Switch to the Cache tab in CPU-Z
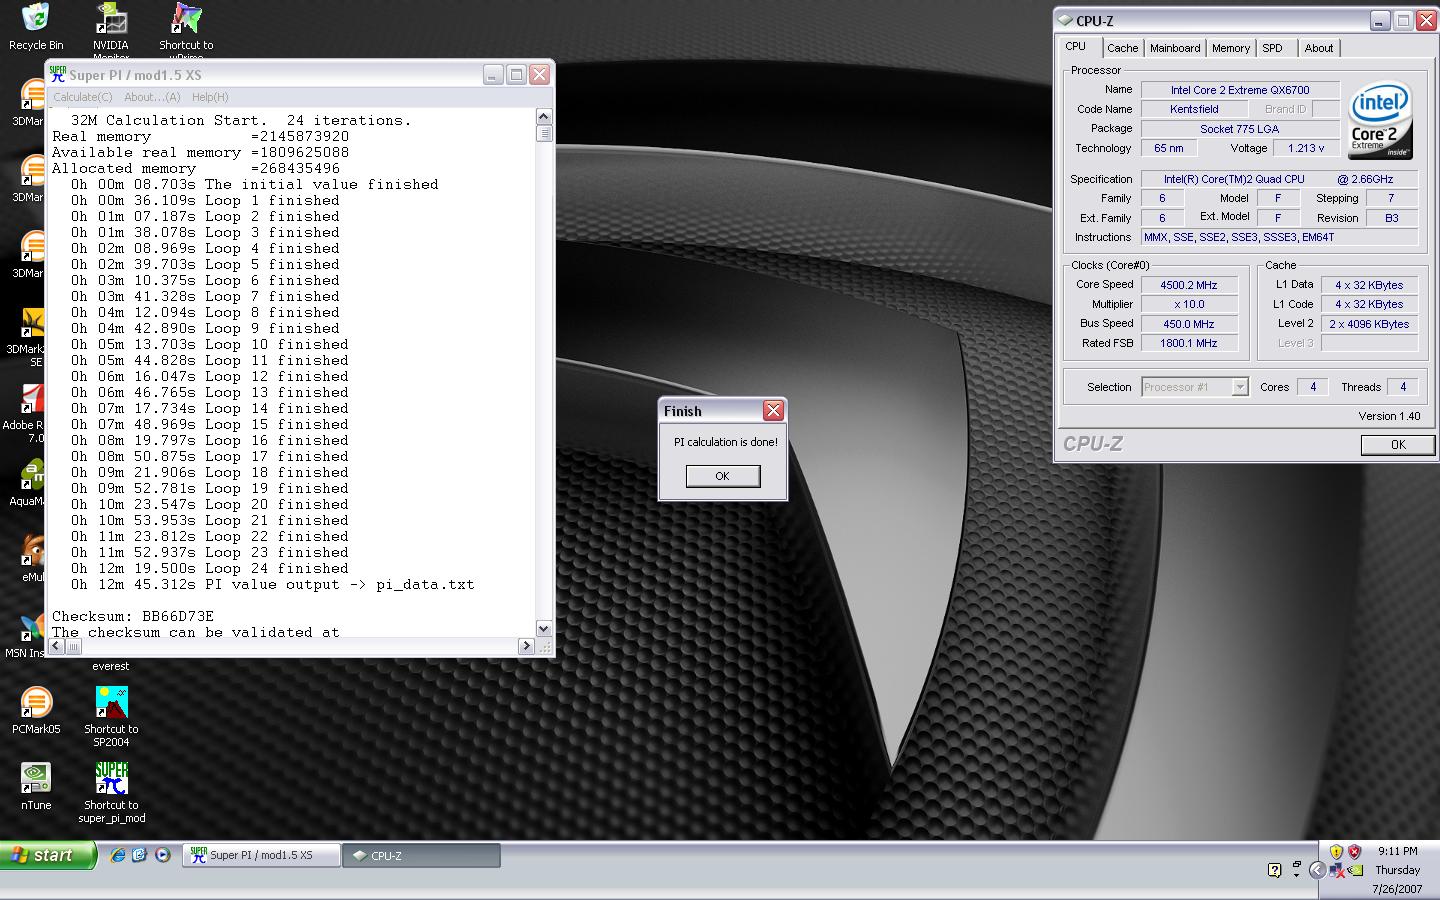Viewport: 1440px width, 900px height. [x=1122, y=48]
